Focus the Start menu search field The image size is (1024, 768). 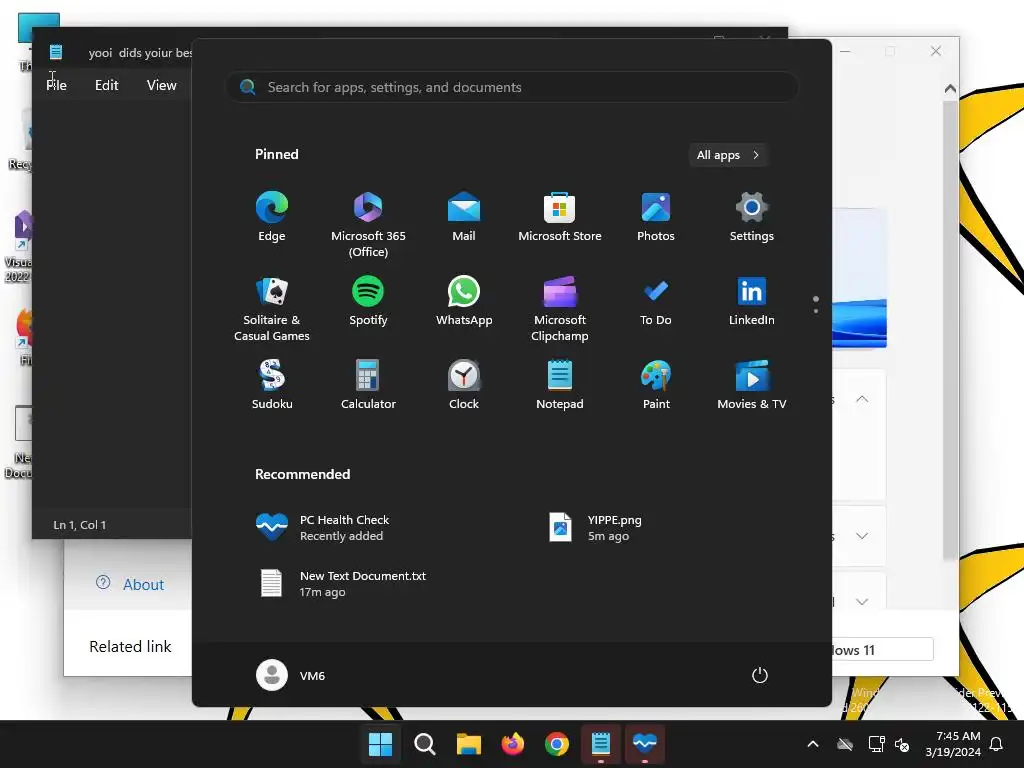tap(511, 87)
